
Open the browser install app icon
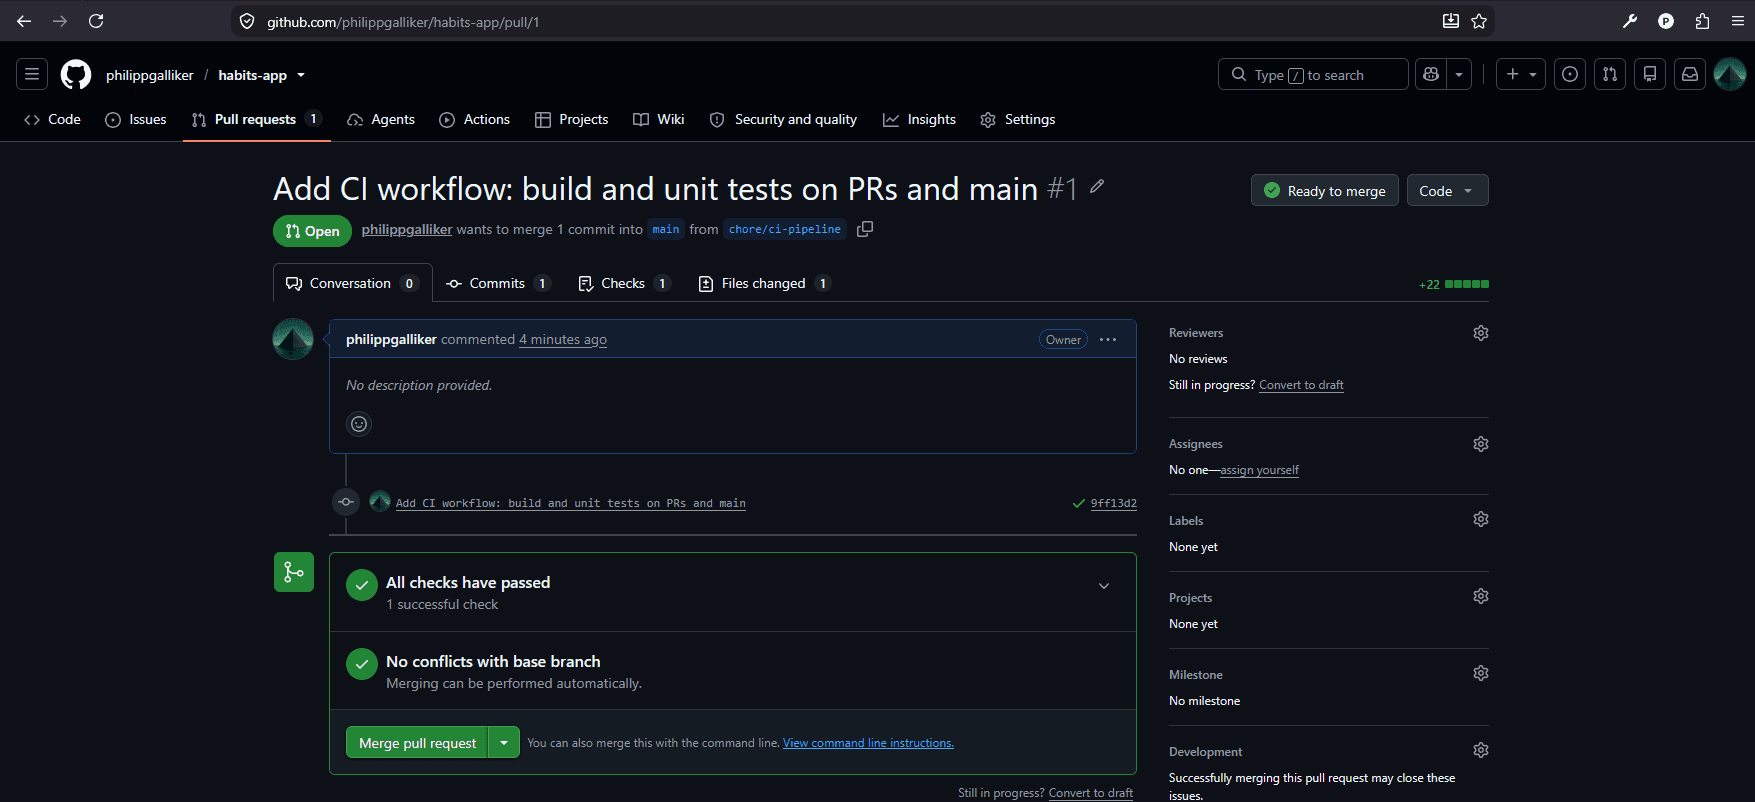[1450, 21]
